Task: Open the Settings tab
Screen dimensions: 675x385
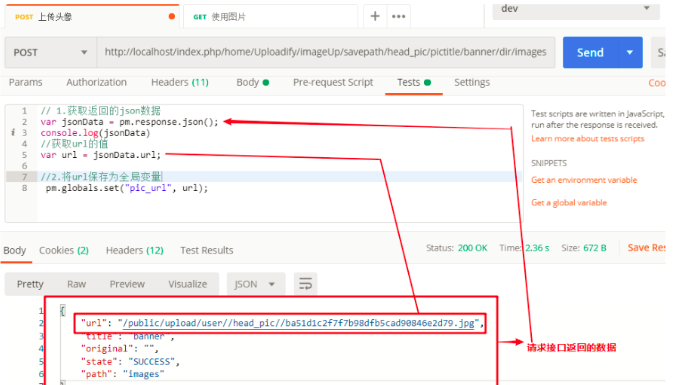Action: point(472,82)
